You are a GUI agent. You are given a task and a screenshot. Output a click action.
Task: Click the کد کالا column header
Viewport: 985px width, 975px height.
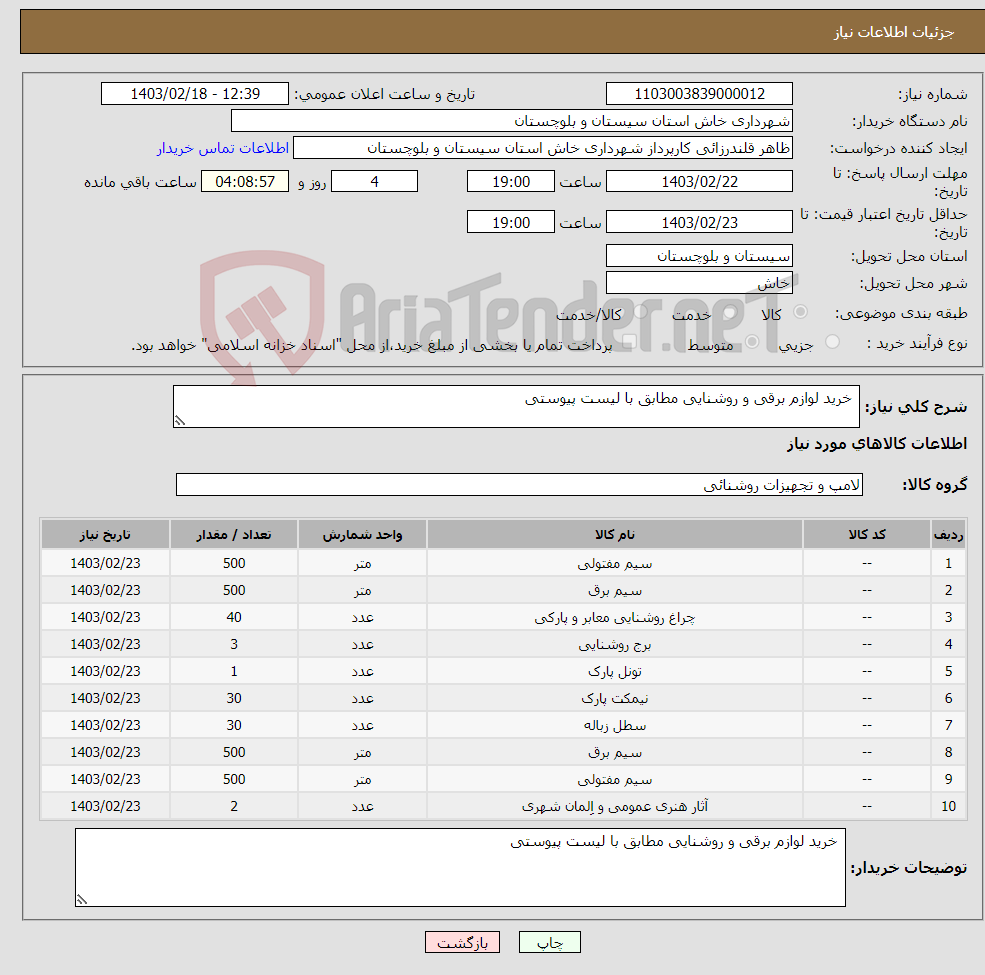[x=867, y=535]
